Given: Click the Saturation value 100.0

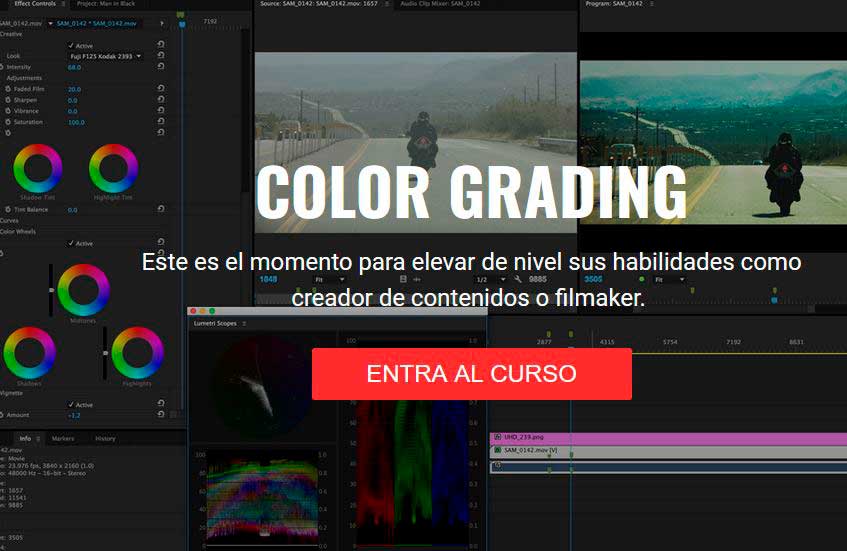Looking at the screenshot, I should point(76,123).
